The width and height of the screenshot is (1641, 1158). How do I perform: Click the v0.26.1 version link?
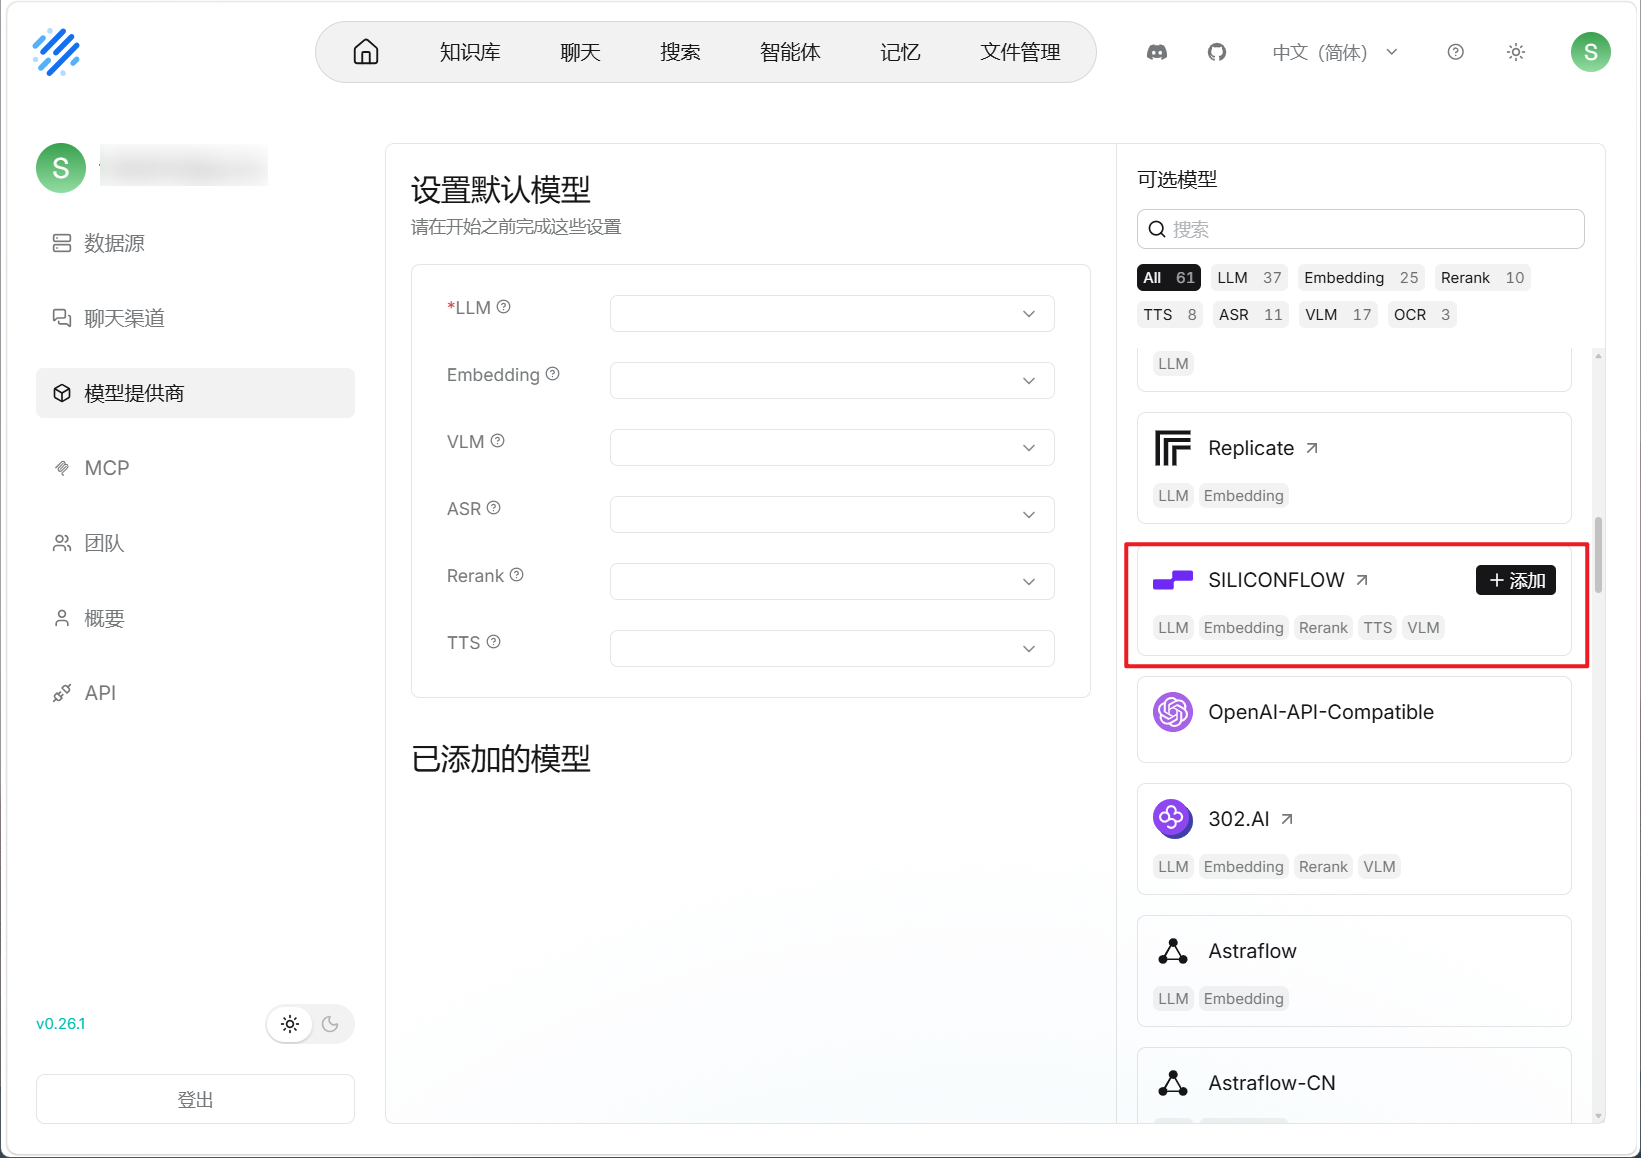pyautogui.click(x=61, y=1024)
